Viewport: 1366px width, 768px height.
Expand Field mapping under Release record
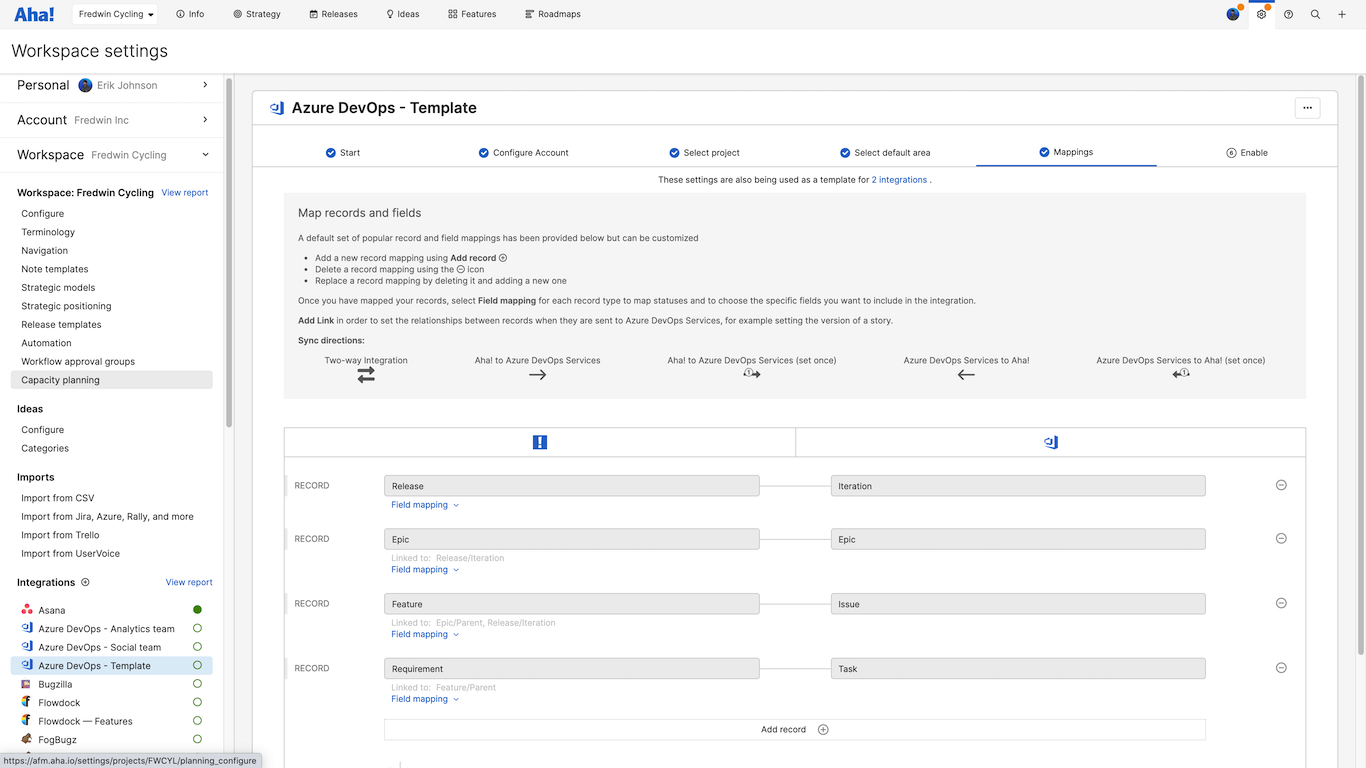click(x=425, y=505)
